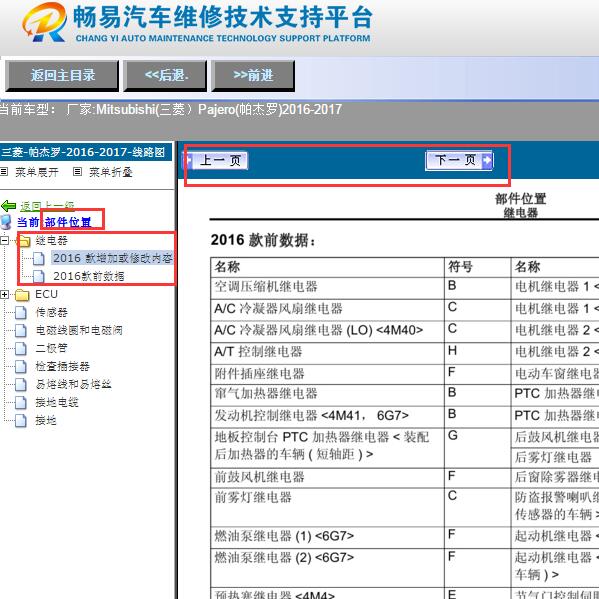
Task: Collapse the 继电器 tree node
Action: pyautogui.click(x=4, y=240)
